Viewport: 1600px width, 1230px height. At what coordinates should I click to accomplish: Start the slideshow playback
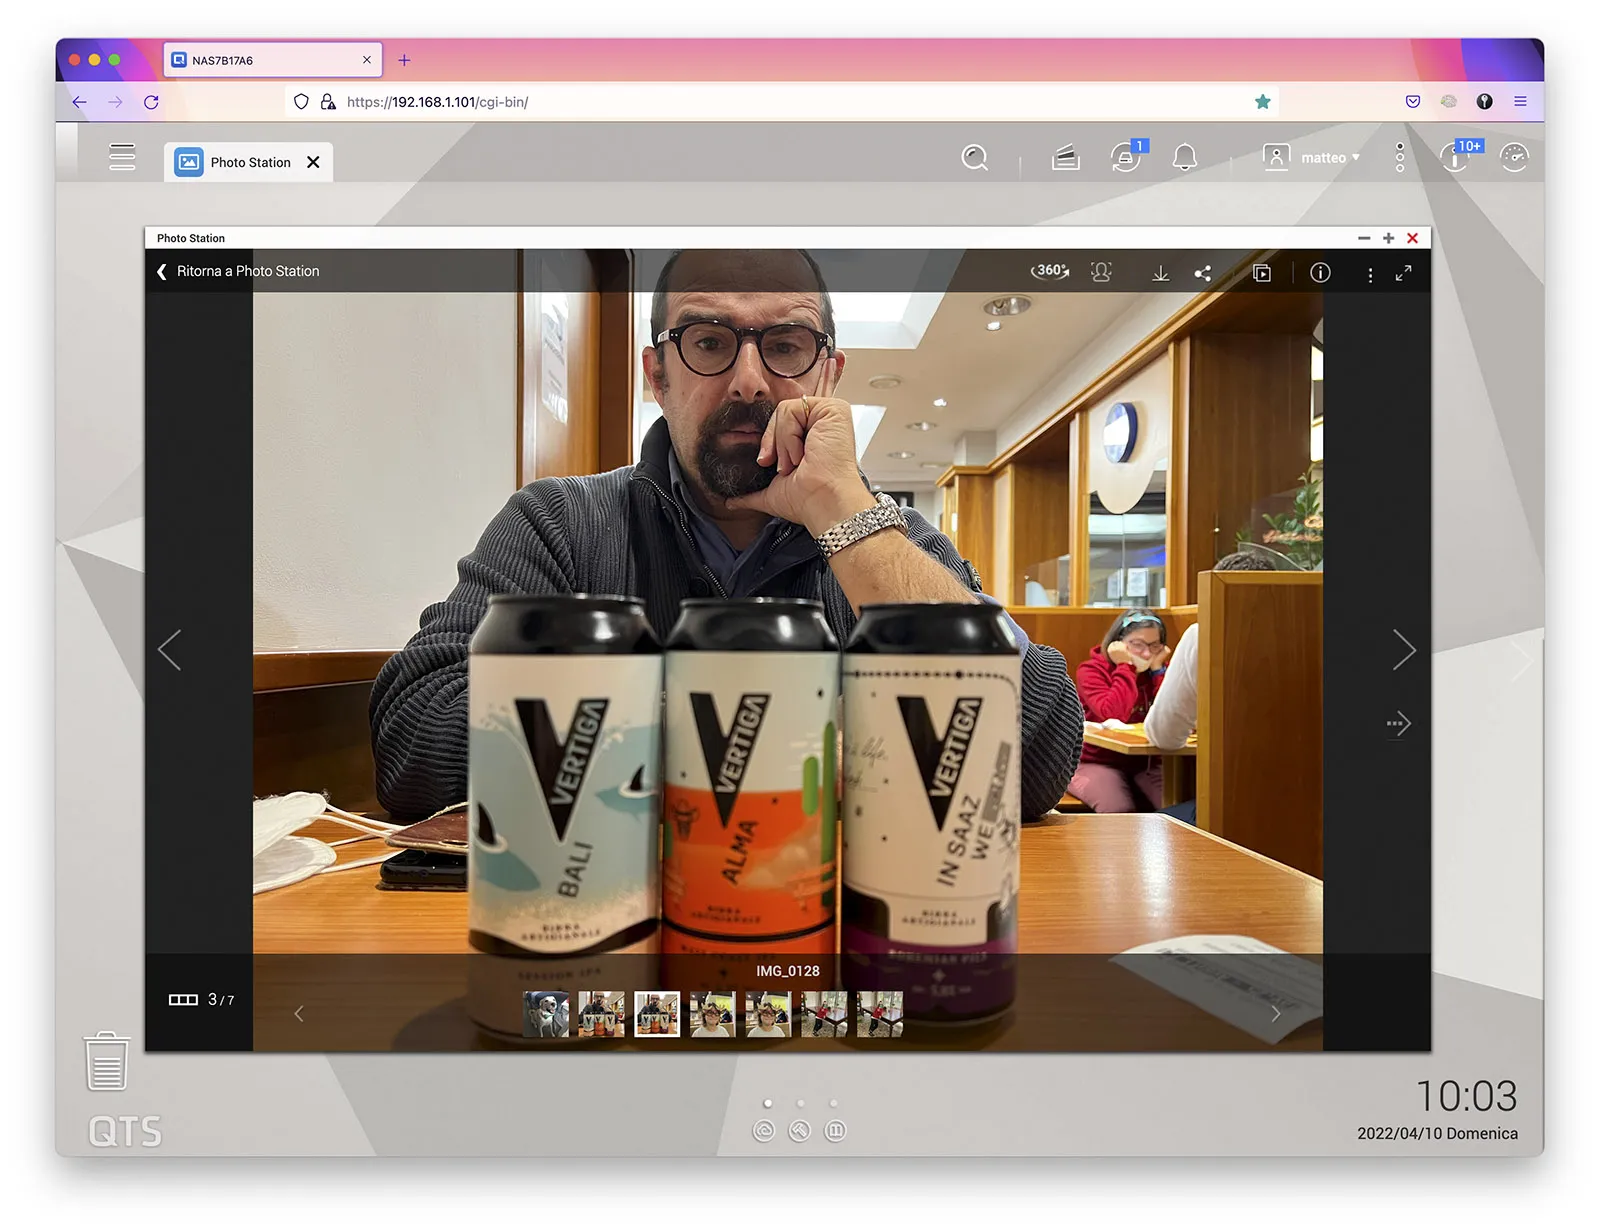coord(1262,273)
